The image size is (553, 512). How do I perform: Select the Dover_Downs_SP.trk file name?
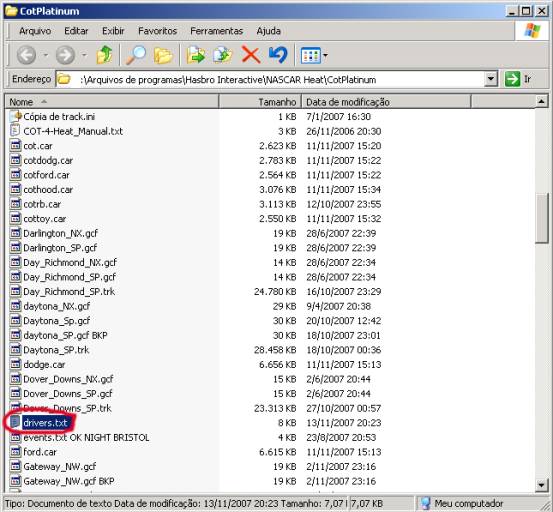click(67, 408)
